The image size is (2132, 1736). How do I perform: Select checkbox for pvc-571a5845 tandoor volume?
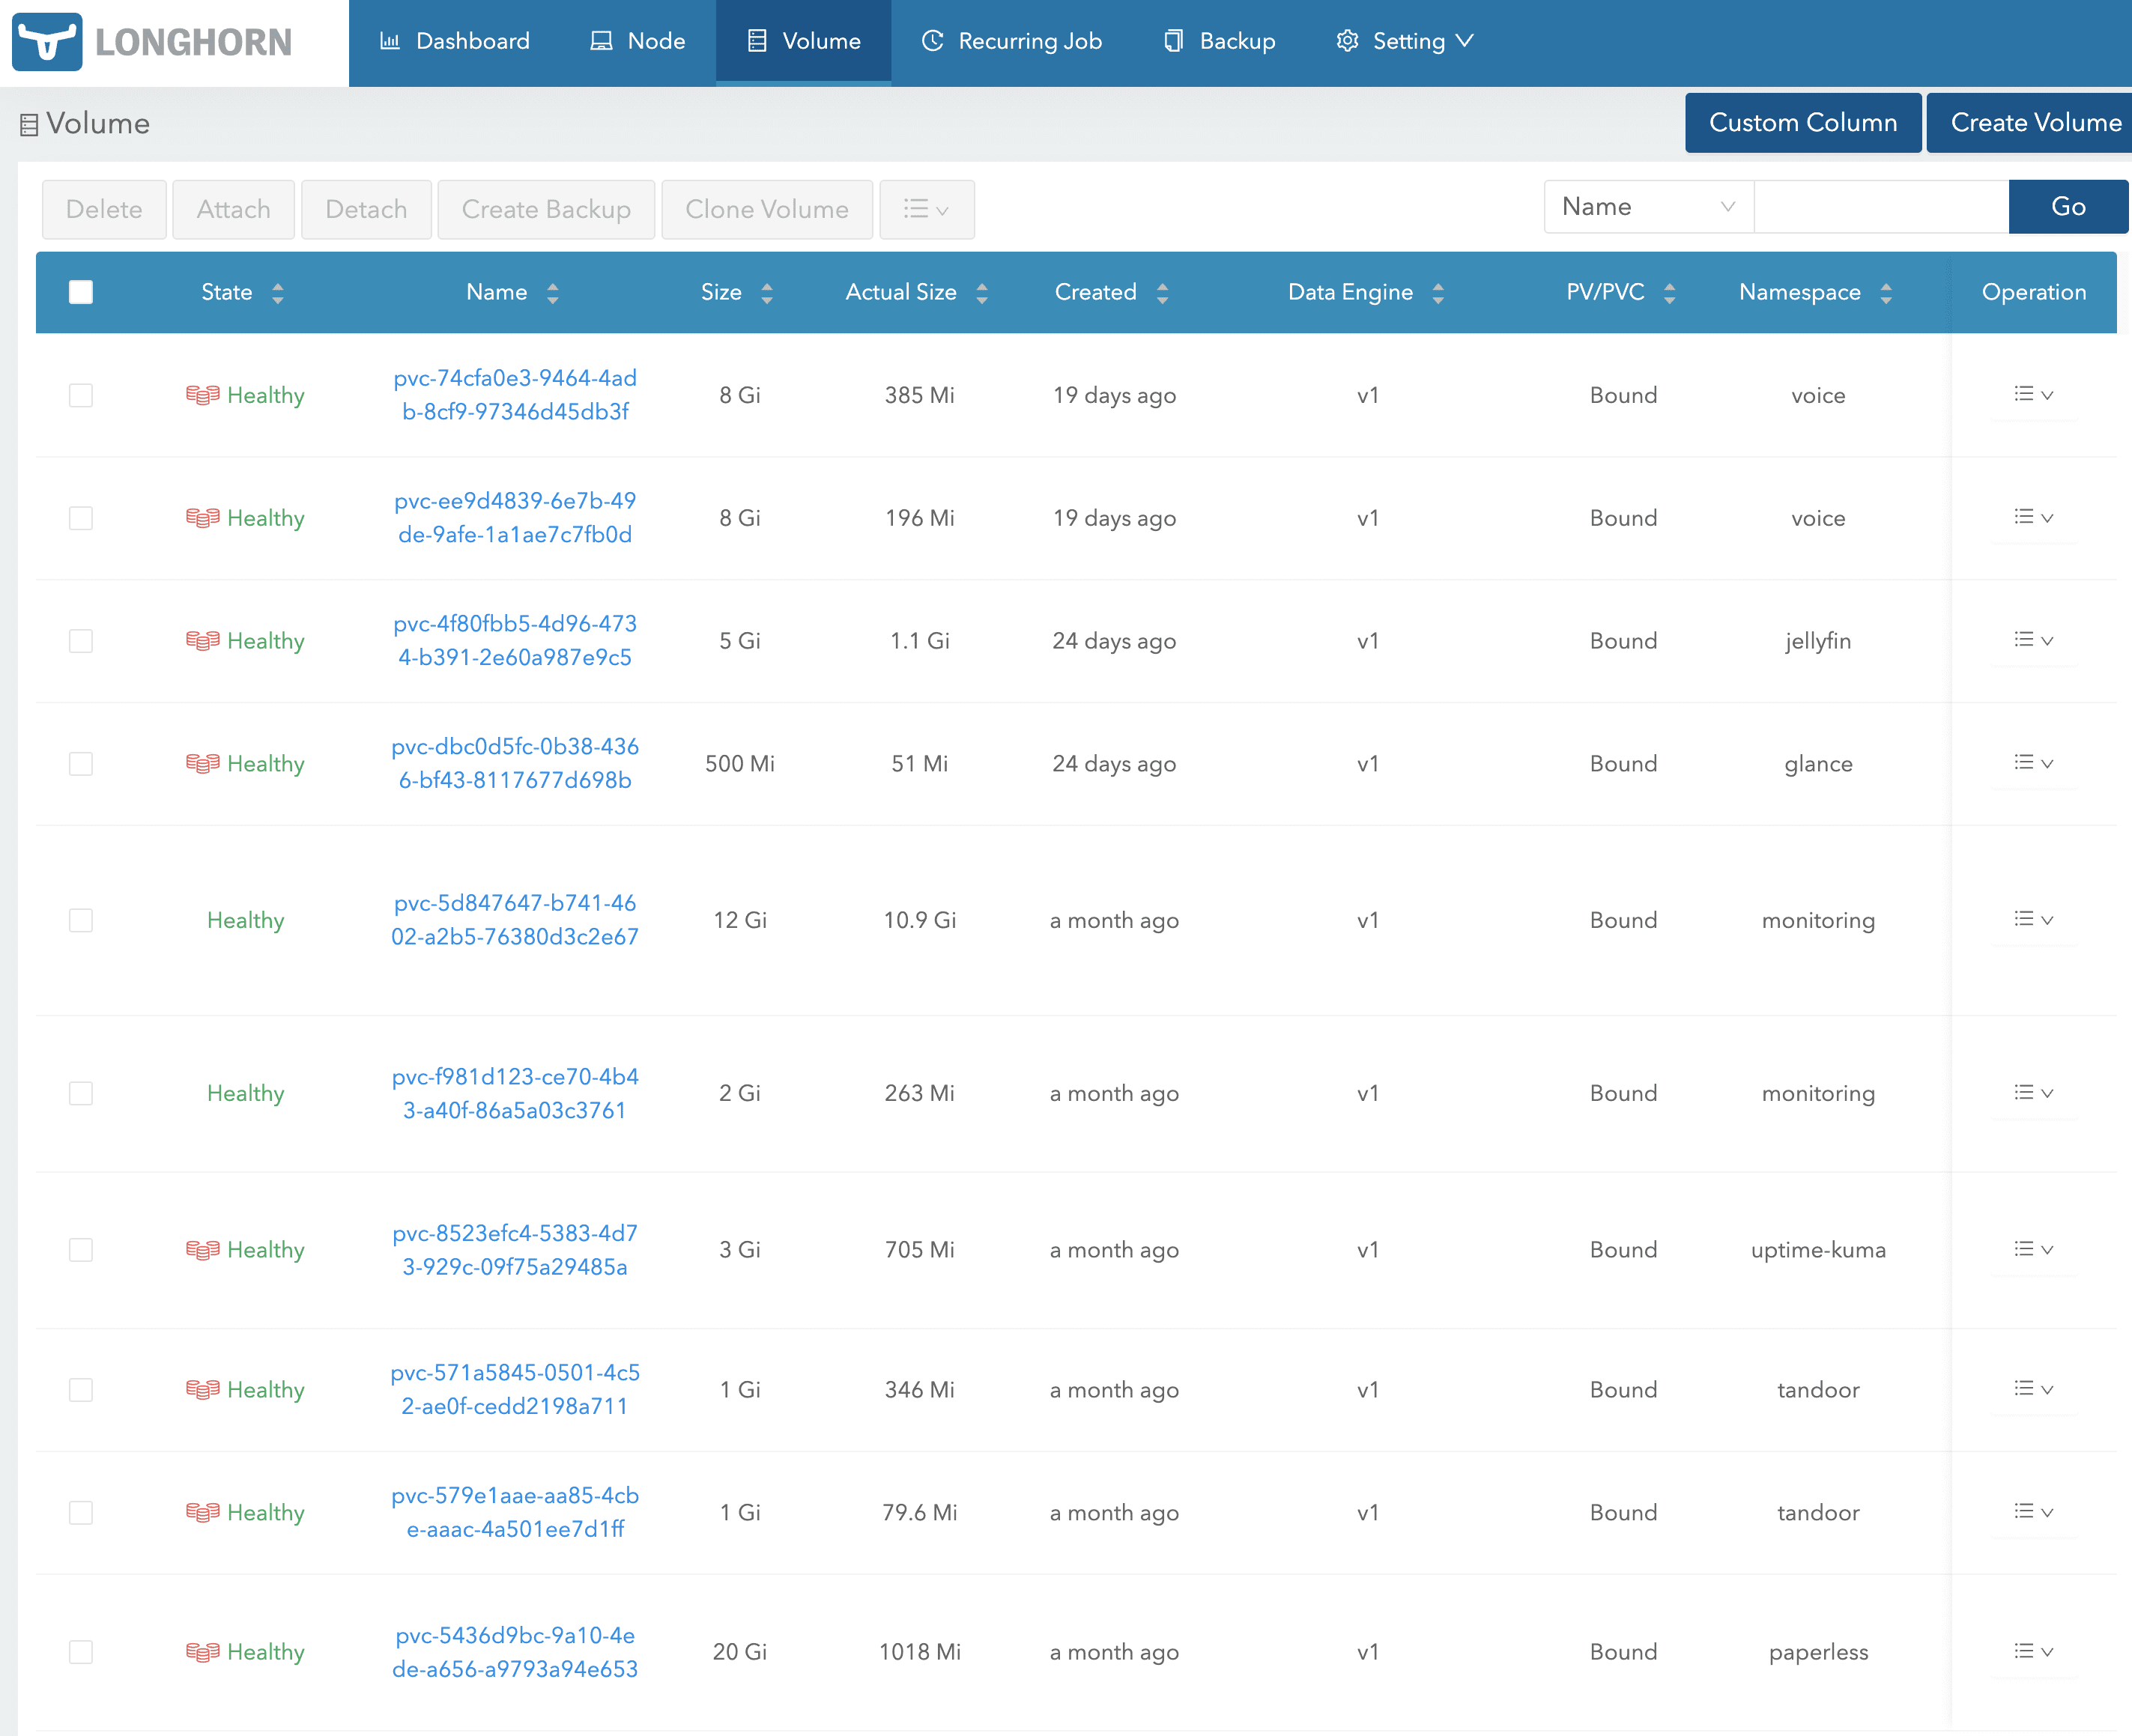coord(81,1390)
